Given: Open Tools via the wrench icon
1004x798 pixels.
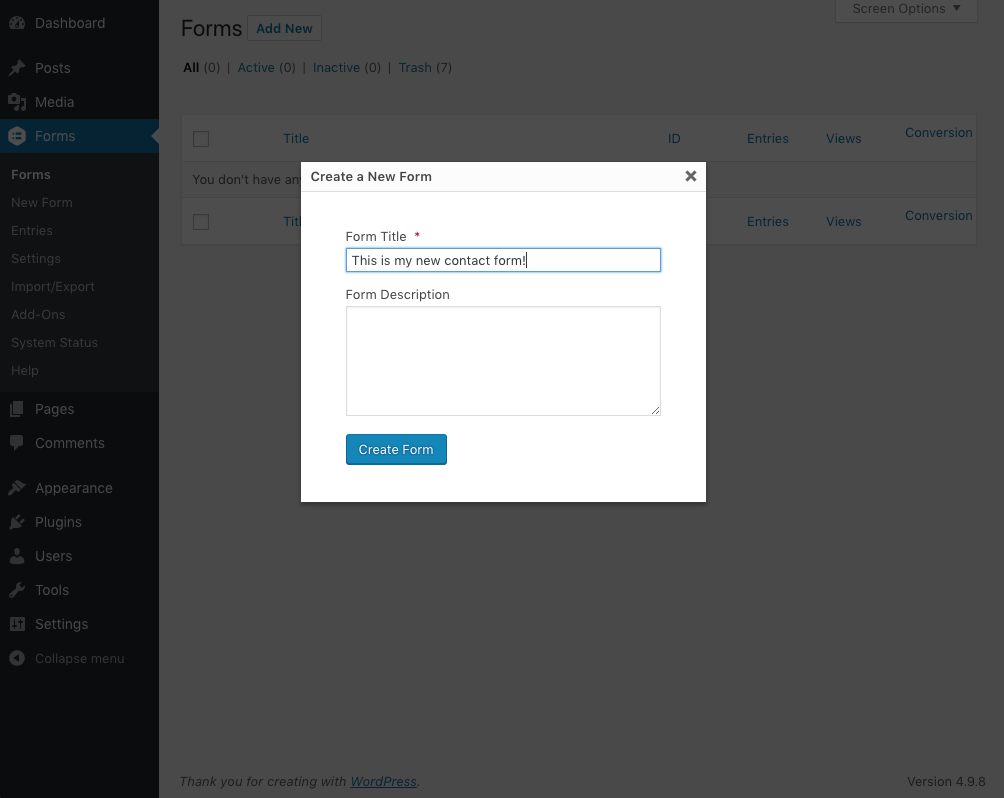Looking at the screenshot, I should [x=17, y=590].
